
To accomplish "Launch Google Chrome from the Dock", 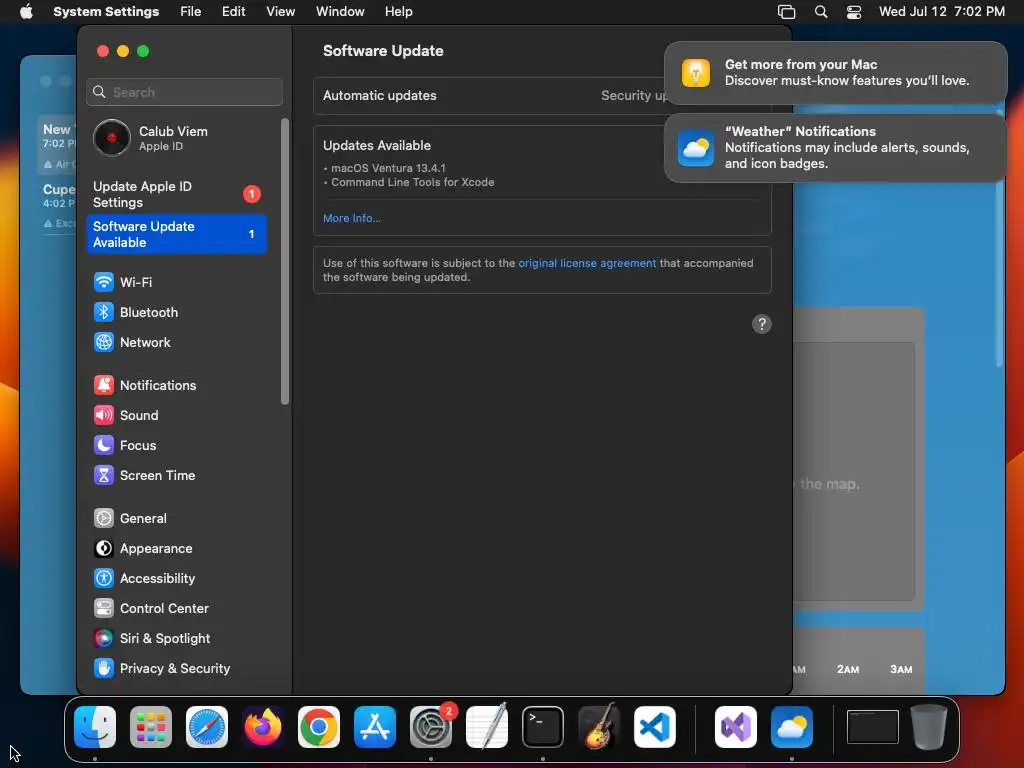I will 319,727.
